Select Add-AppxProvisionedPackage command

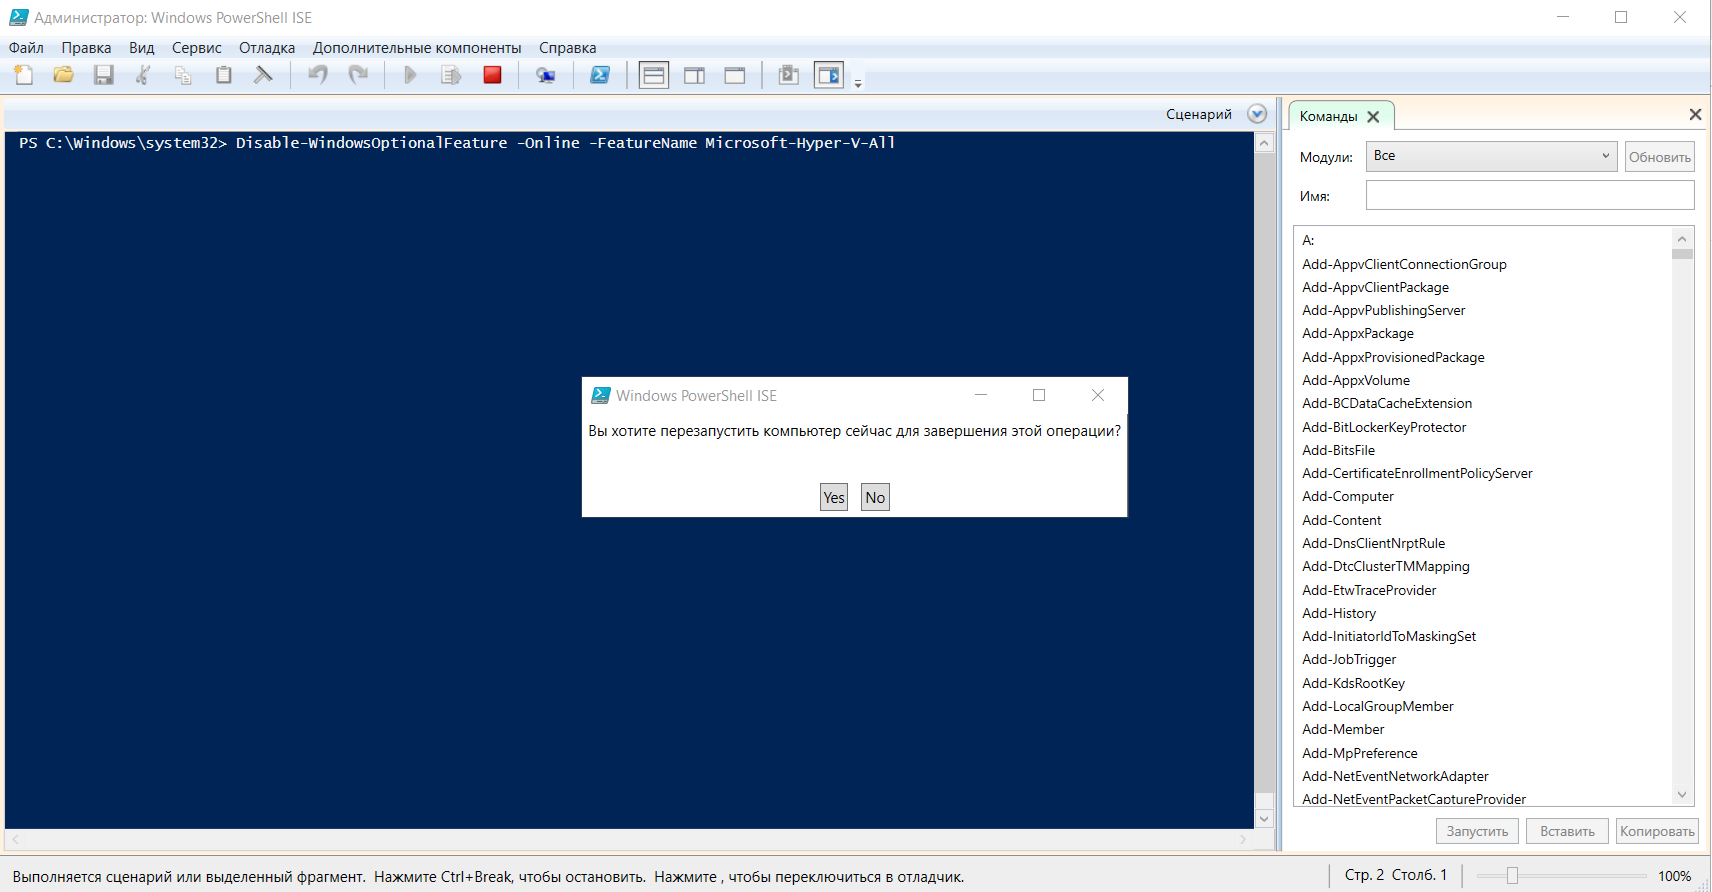click(x=1393, y=357)
